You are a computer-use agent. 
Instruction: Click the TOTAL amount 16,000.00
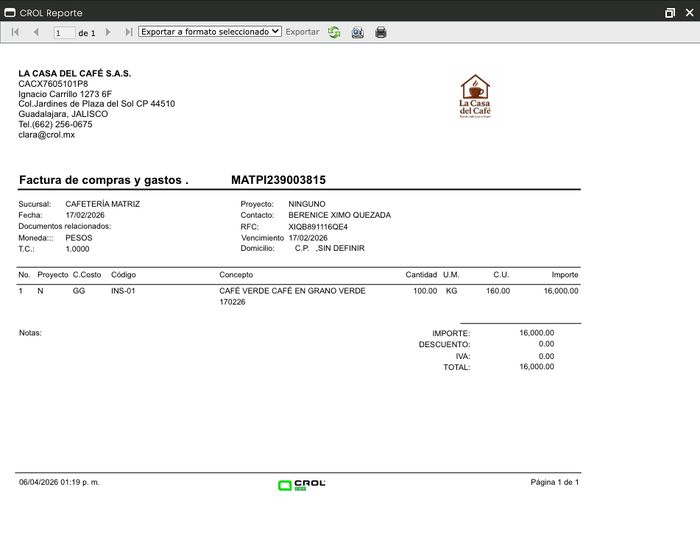(536, 367)
